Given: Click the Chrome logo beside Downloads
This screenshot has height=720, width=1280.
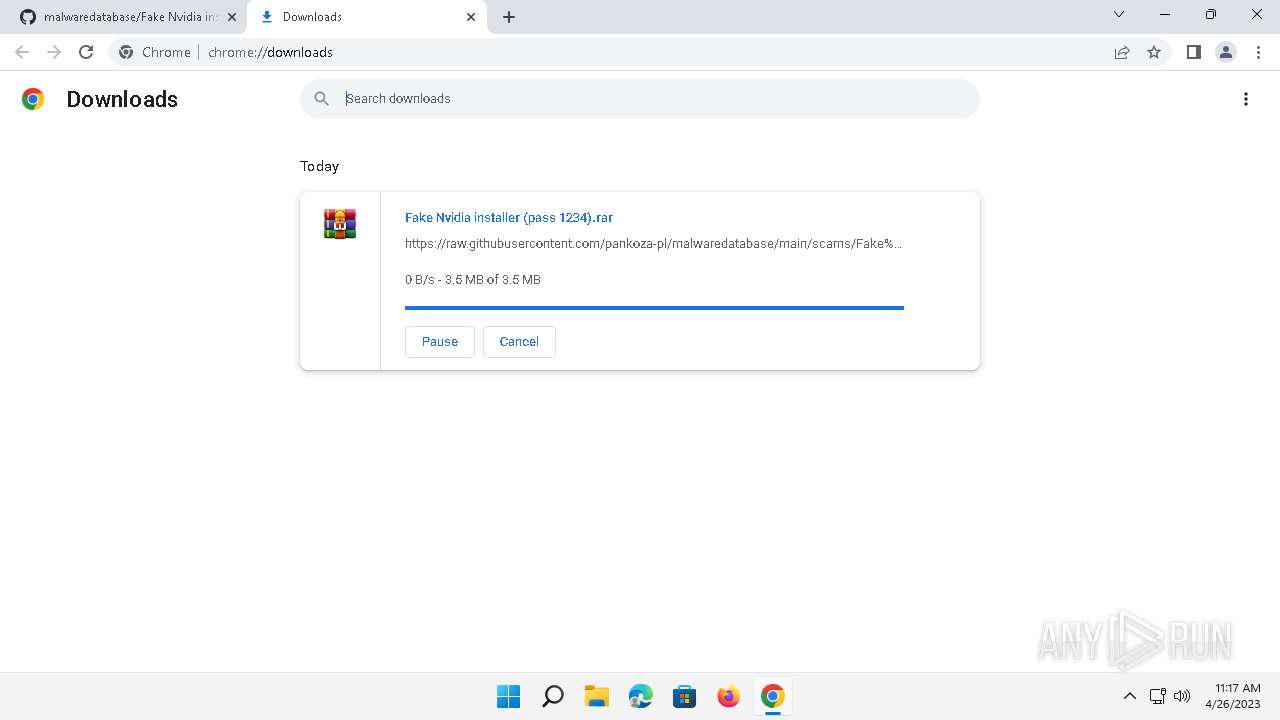Looking at the screenshot, I should [33, 99].
